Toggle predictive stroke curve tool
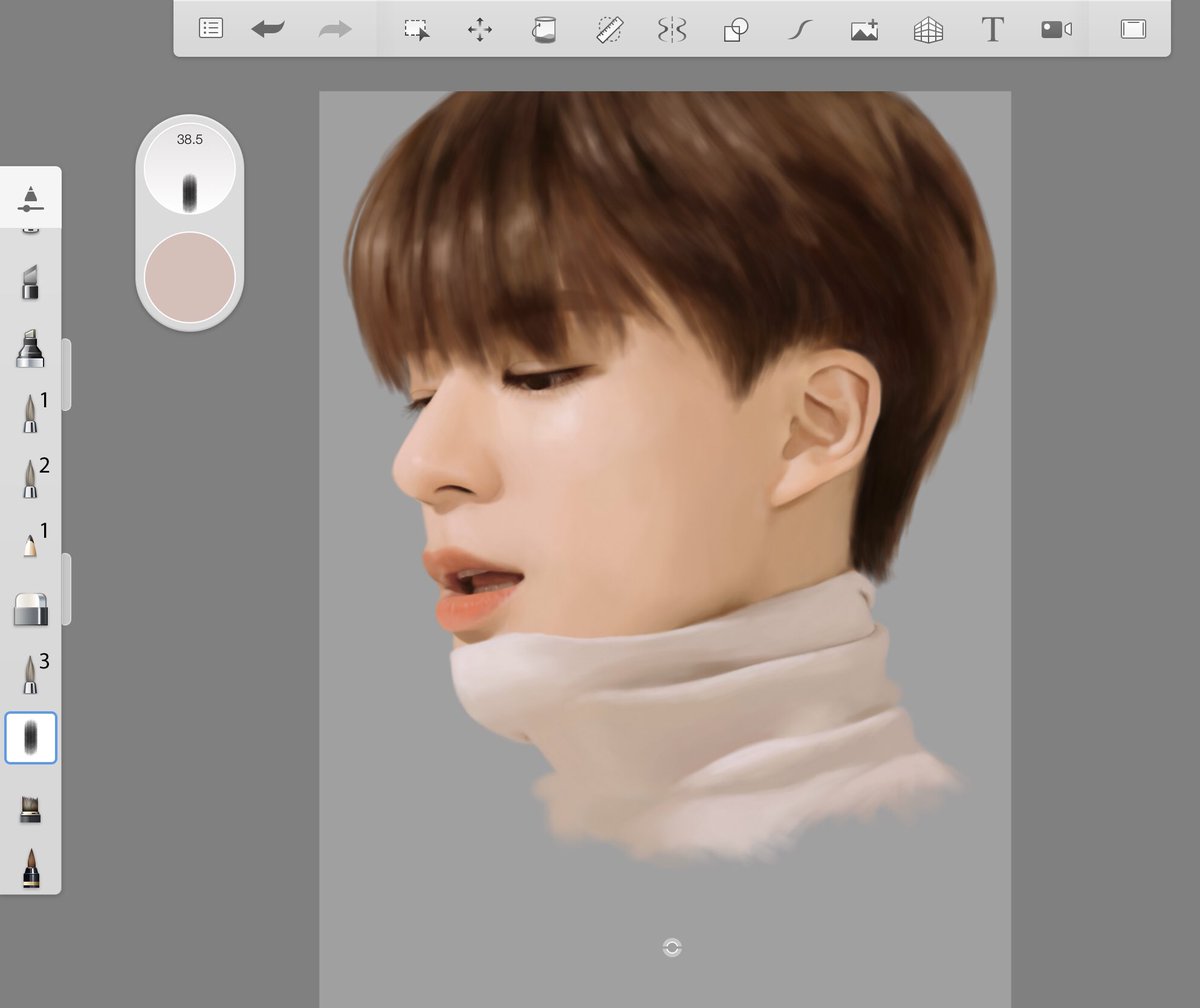 click(799, 30)
